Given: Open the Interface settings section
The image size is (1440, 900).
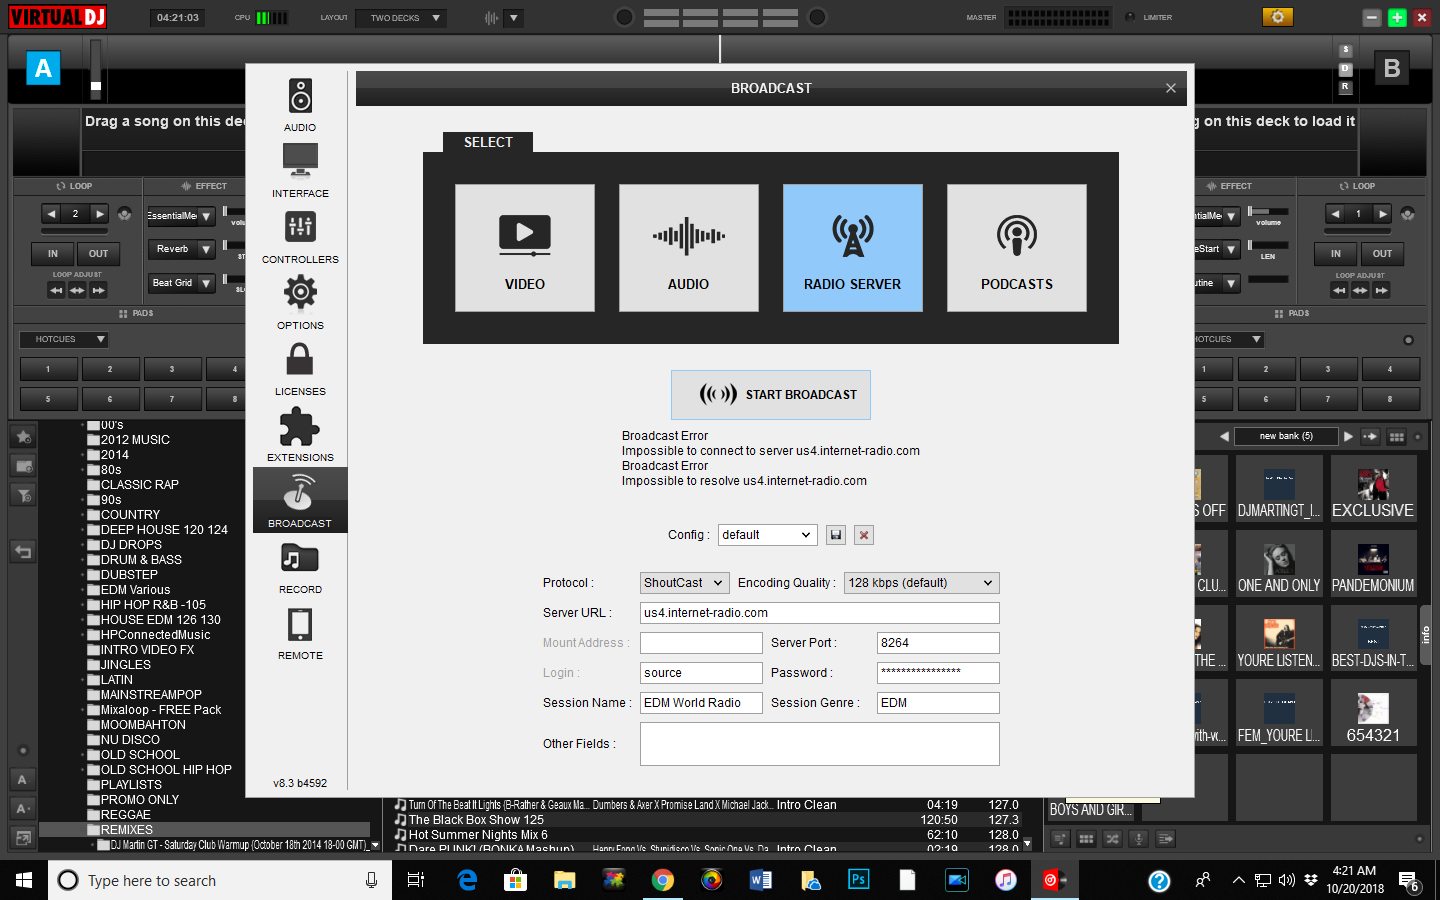Looking at the screenshot, I should coord(300,170).
